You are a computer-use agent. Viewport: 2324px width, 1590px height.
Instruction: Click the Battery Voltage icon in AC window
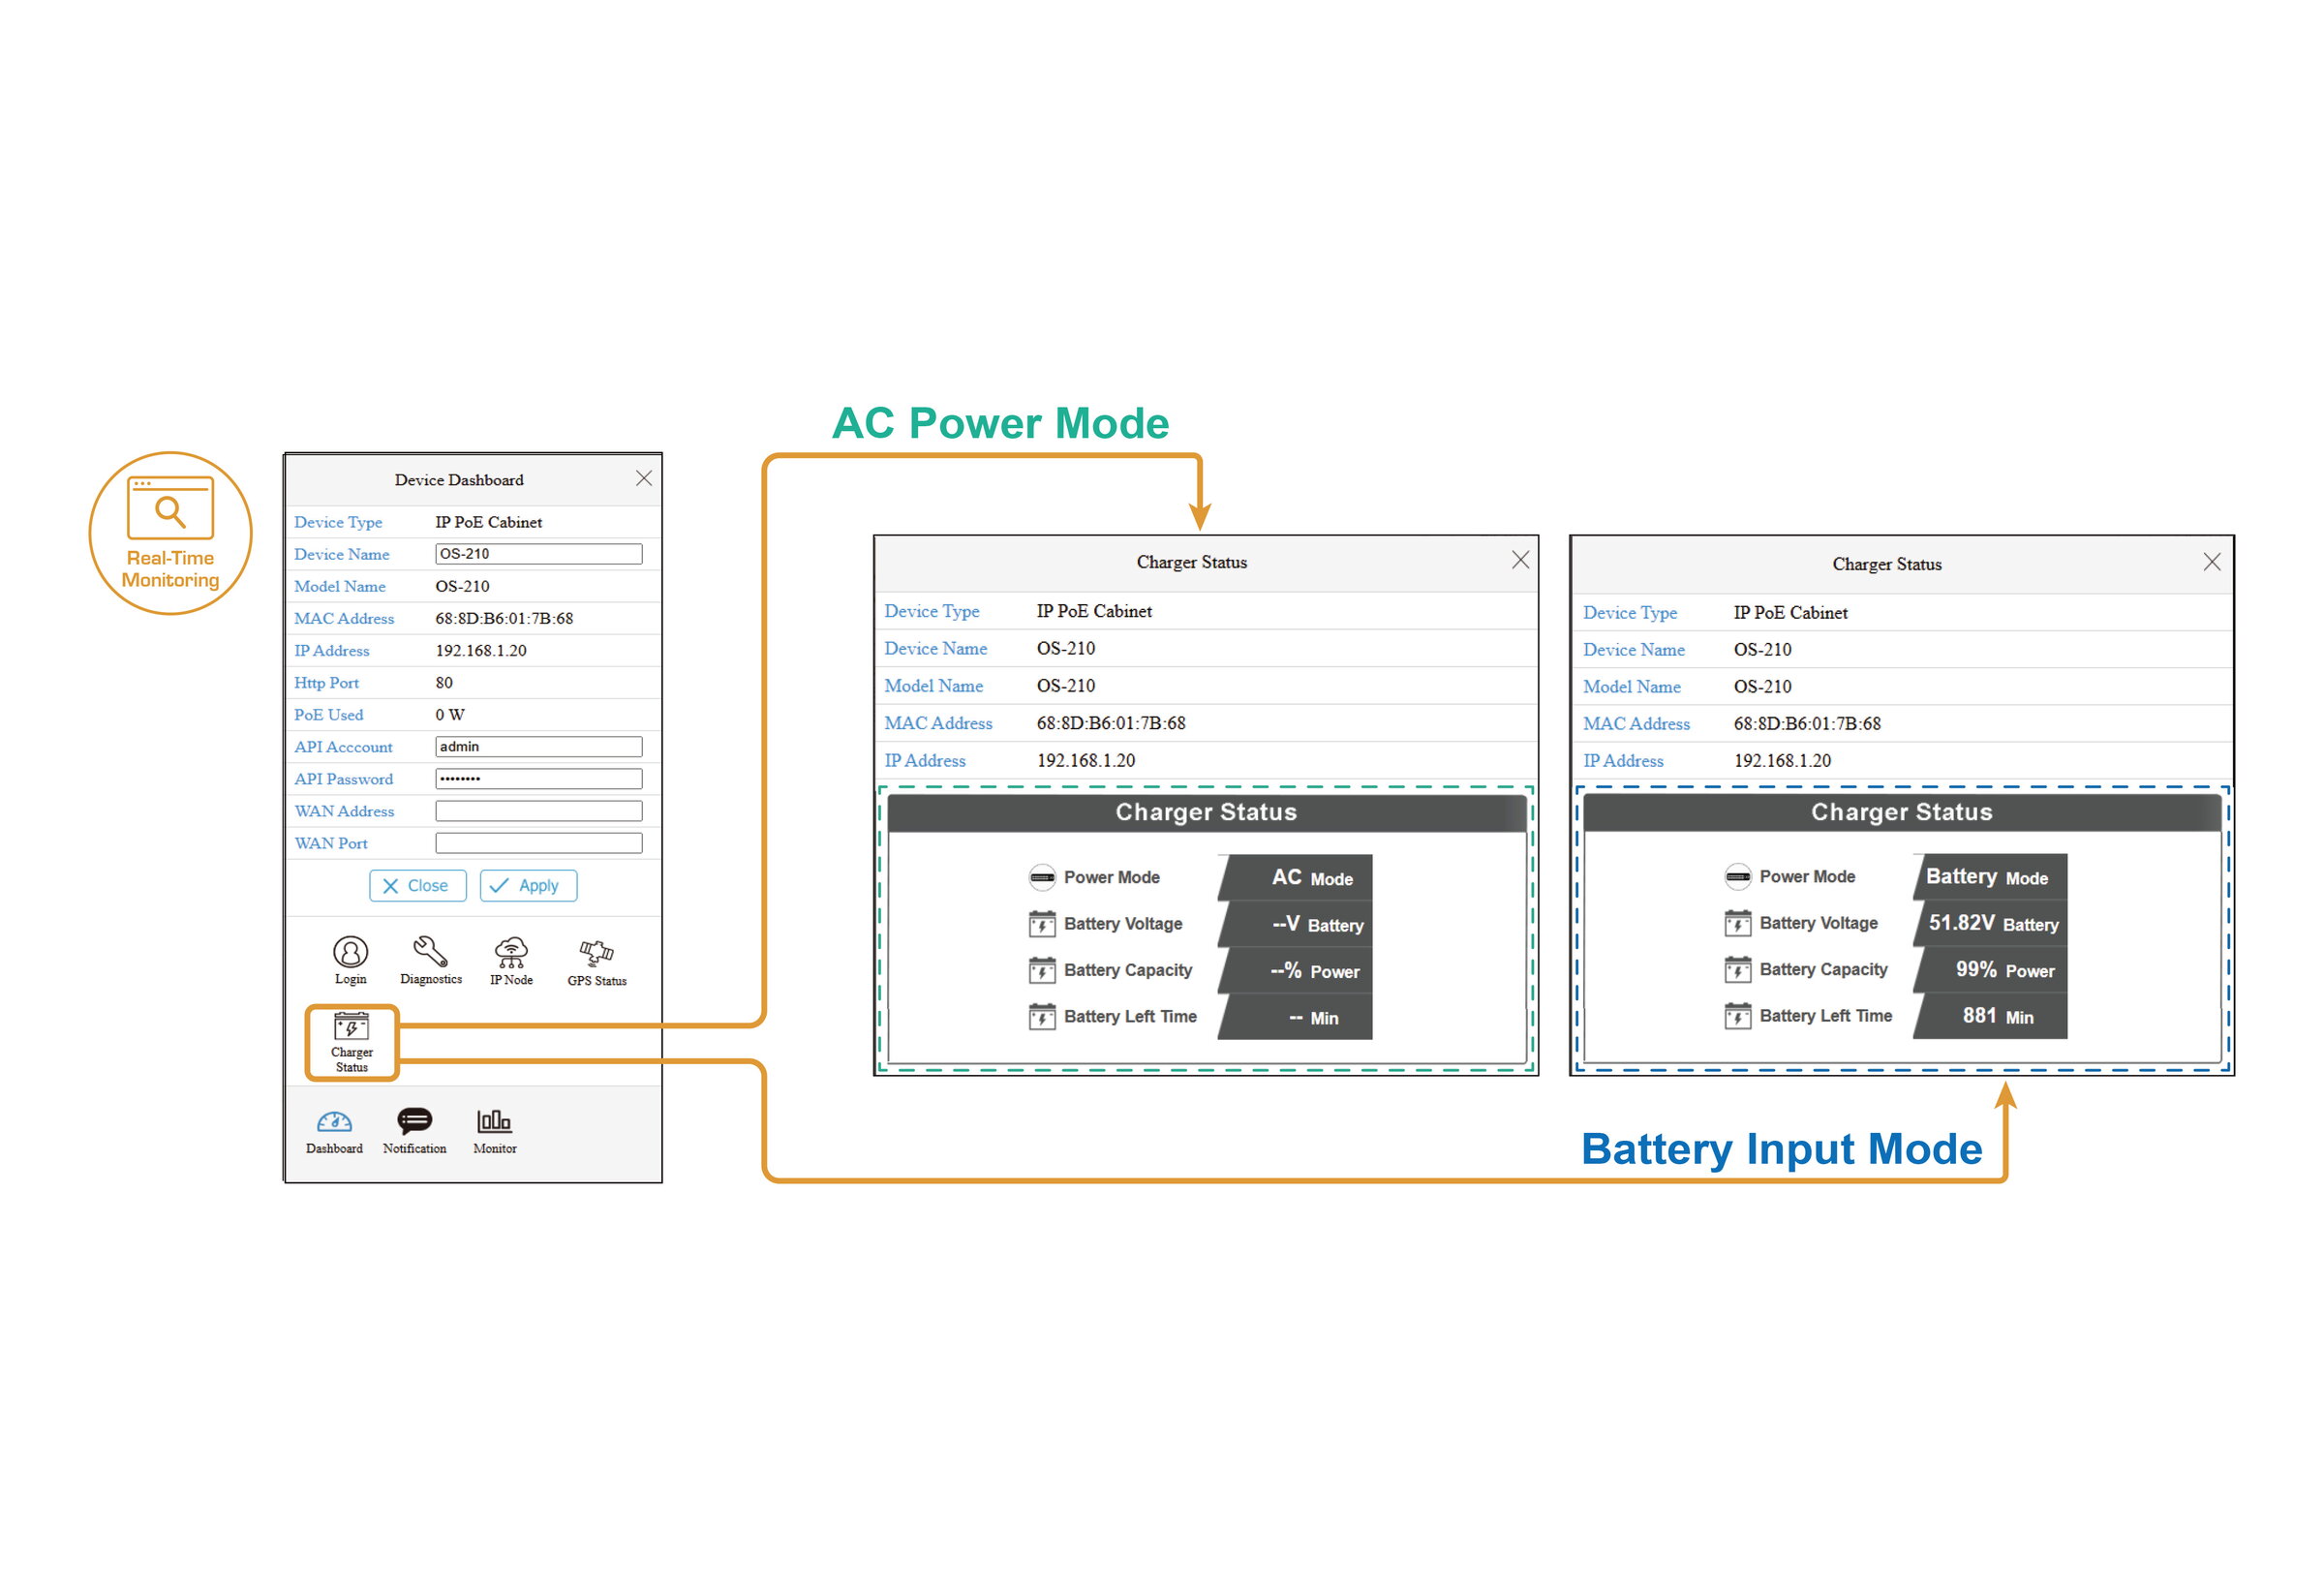pos(1042,924)
